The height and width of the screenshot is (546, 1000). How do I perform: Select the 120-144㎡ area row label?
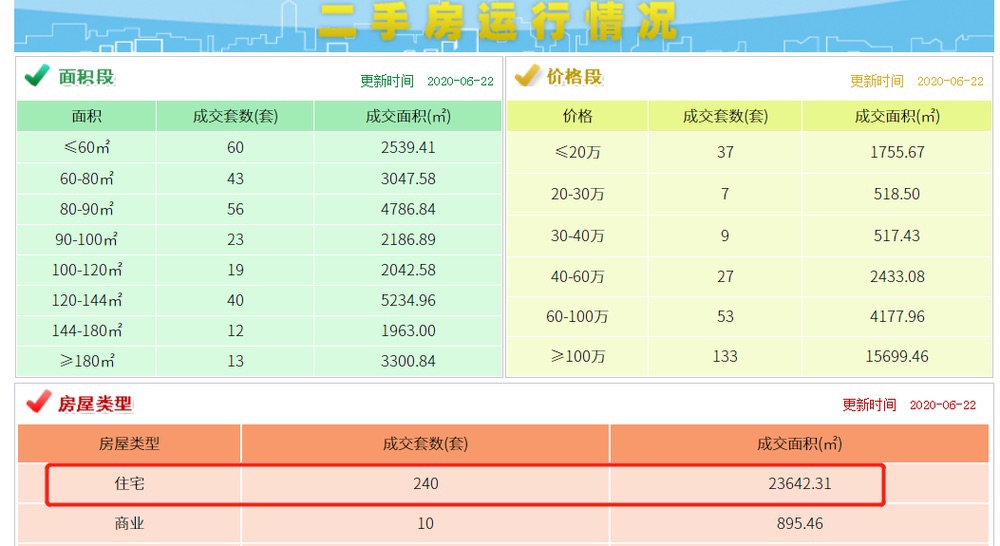click(86, 300)
